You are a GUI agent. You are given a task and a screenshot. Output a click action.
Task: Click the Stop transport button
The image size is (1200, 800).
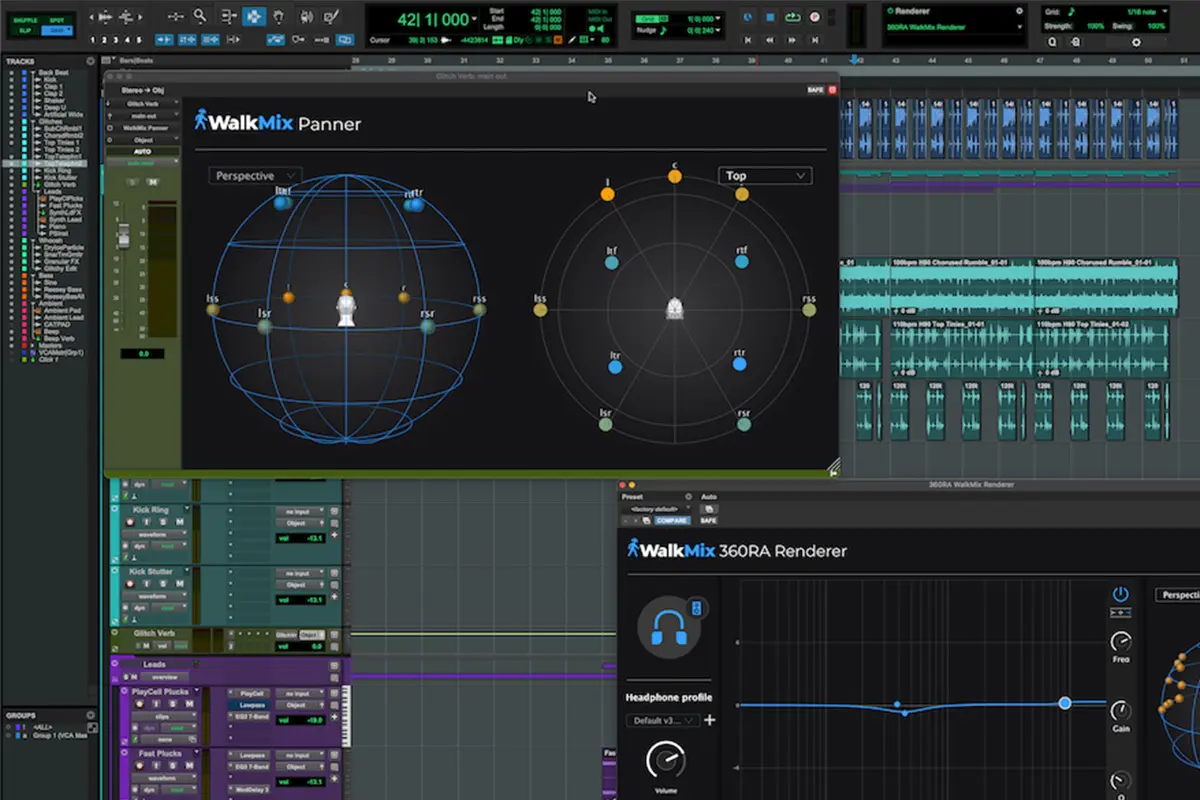point(770,17)
